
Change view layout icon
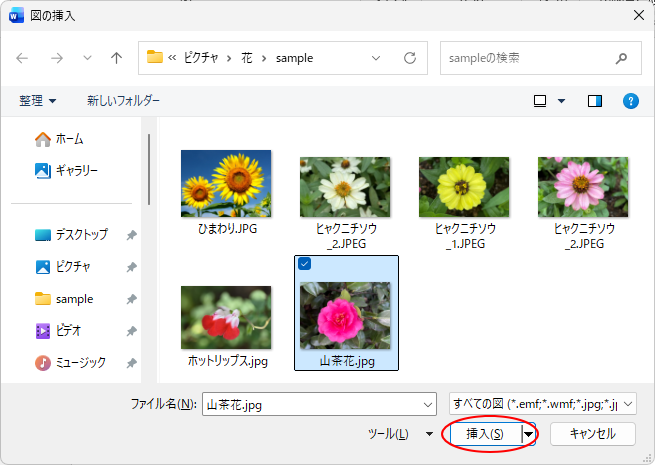click(x=540, y=101)
